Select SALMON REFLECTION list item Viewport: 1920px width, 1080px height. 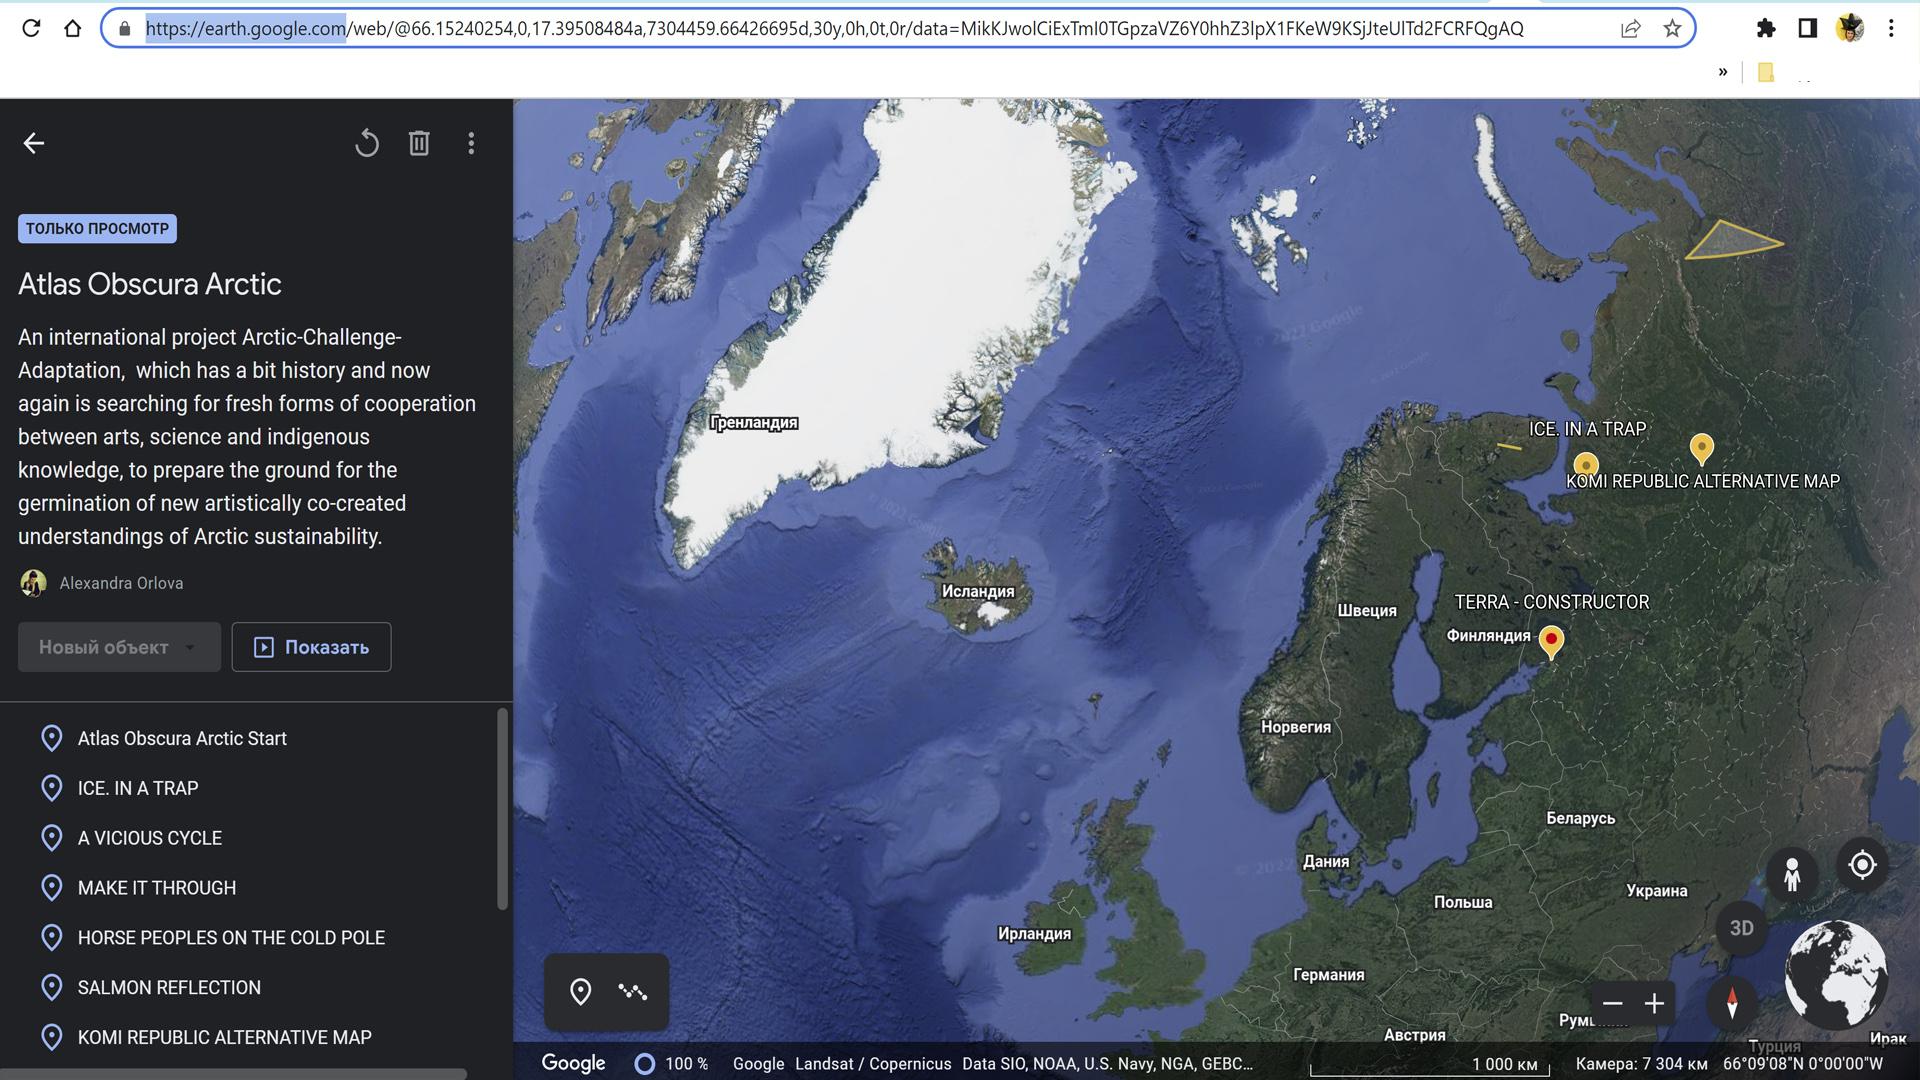[x=169, y=988]
